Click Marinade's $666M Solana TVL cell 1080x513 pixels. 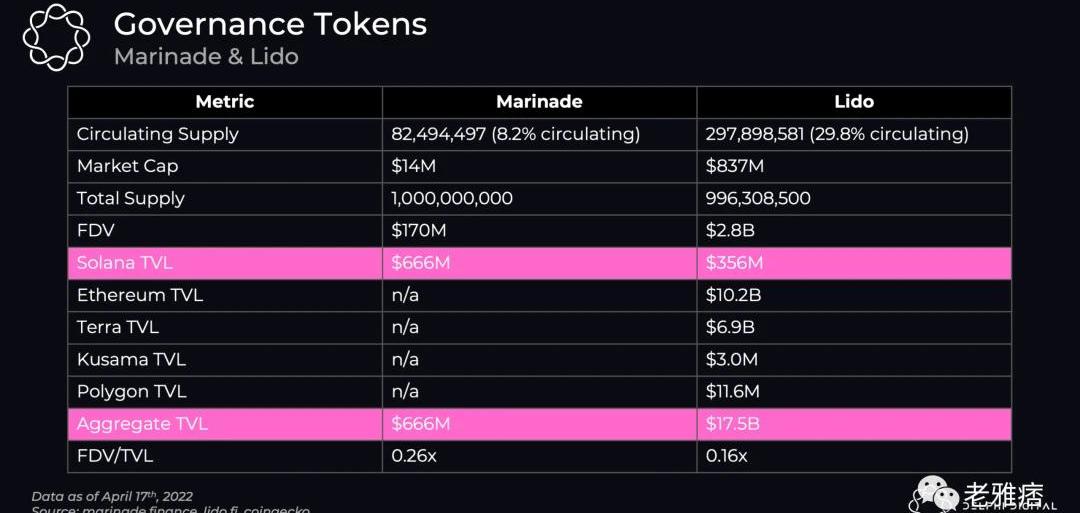(x=421, y=263)
